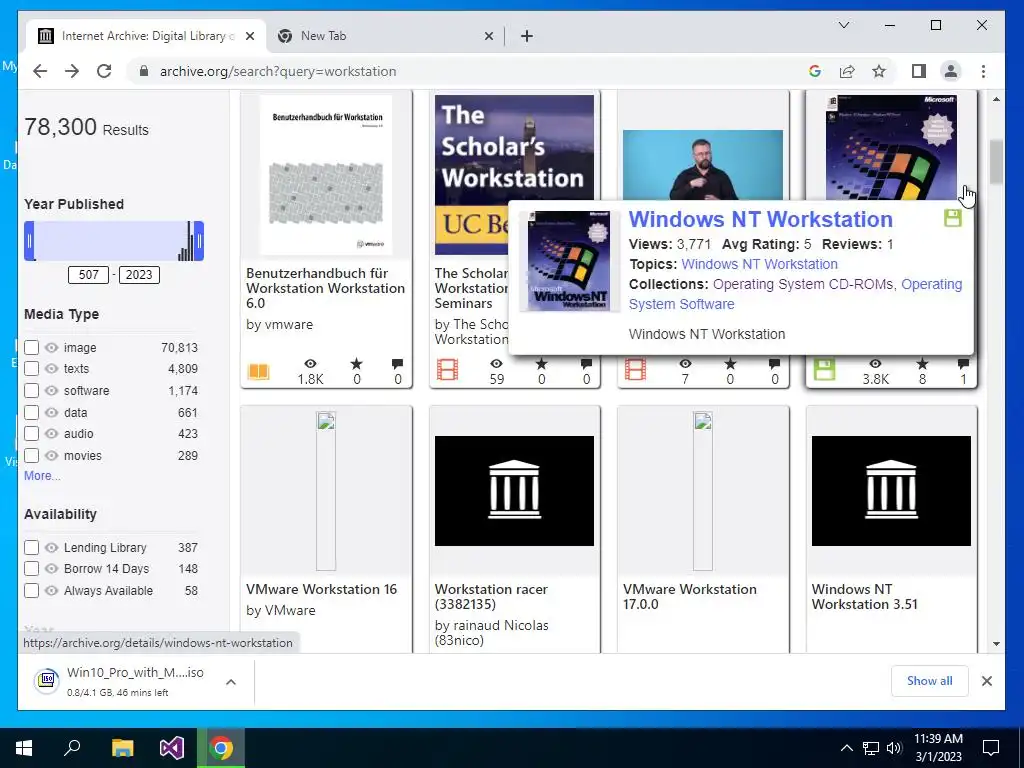Open Chrome's three-dot menu
The height and width of the screenshot is (768, 1024).
(x=984, y=71)
